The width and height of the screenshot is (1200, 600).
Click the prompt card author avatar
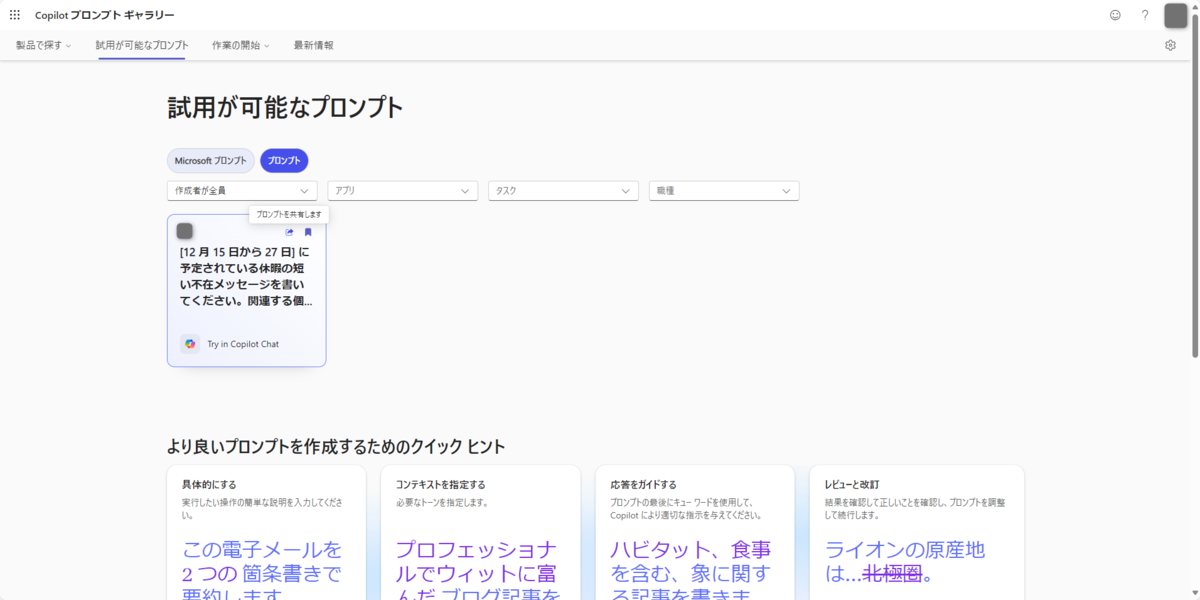pyautogui.click(x=185, y=231)
